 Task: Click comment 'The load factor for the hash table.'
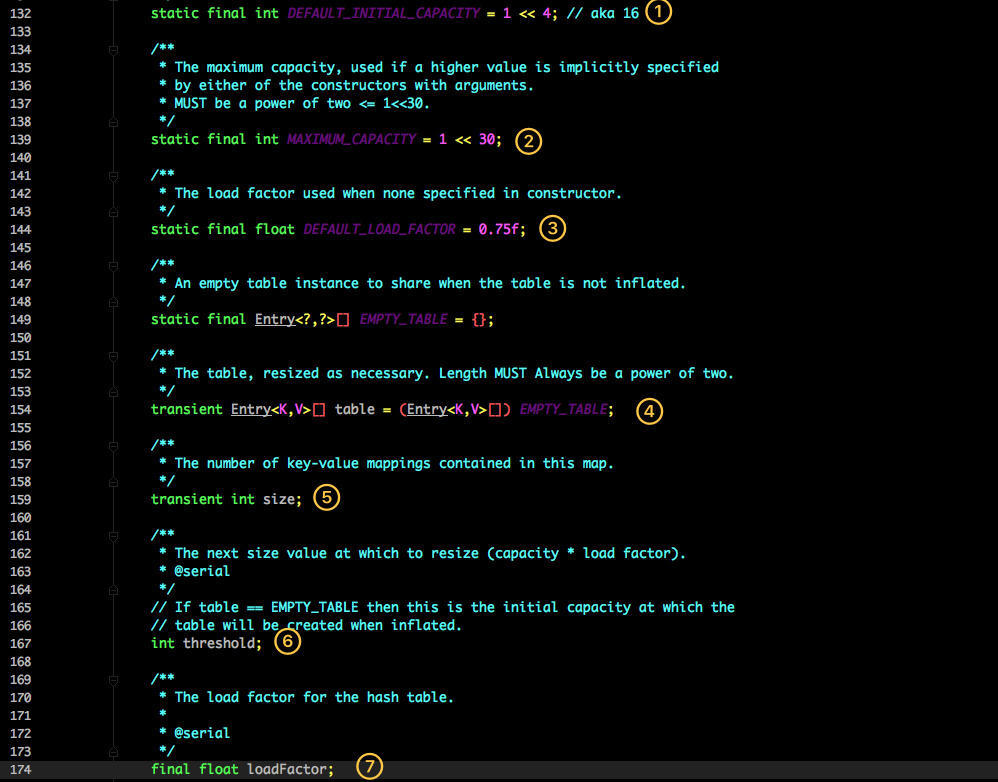(x=314, y=697)
